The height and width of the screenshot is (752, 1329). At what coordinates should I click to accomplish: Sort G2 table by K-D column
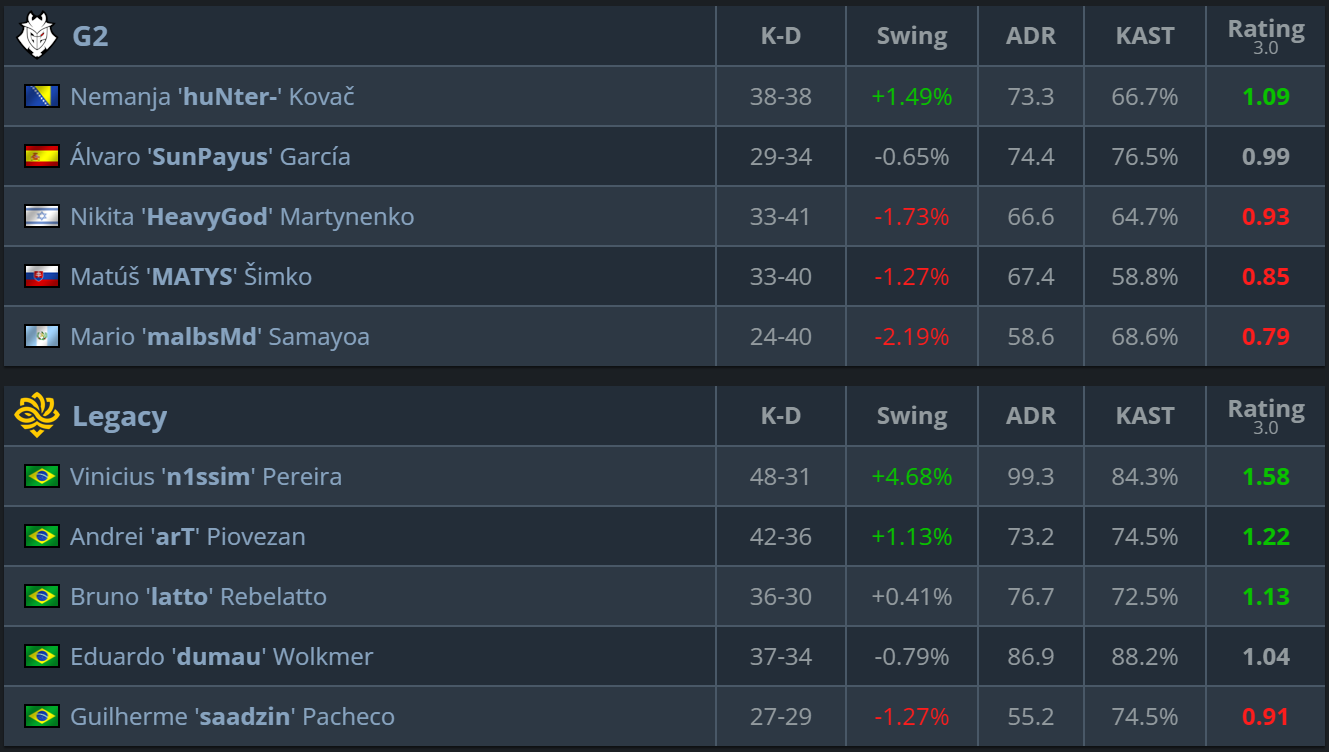tap(781, 36)
